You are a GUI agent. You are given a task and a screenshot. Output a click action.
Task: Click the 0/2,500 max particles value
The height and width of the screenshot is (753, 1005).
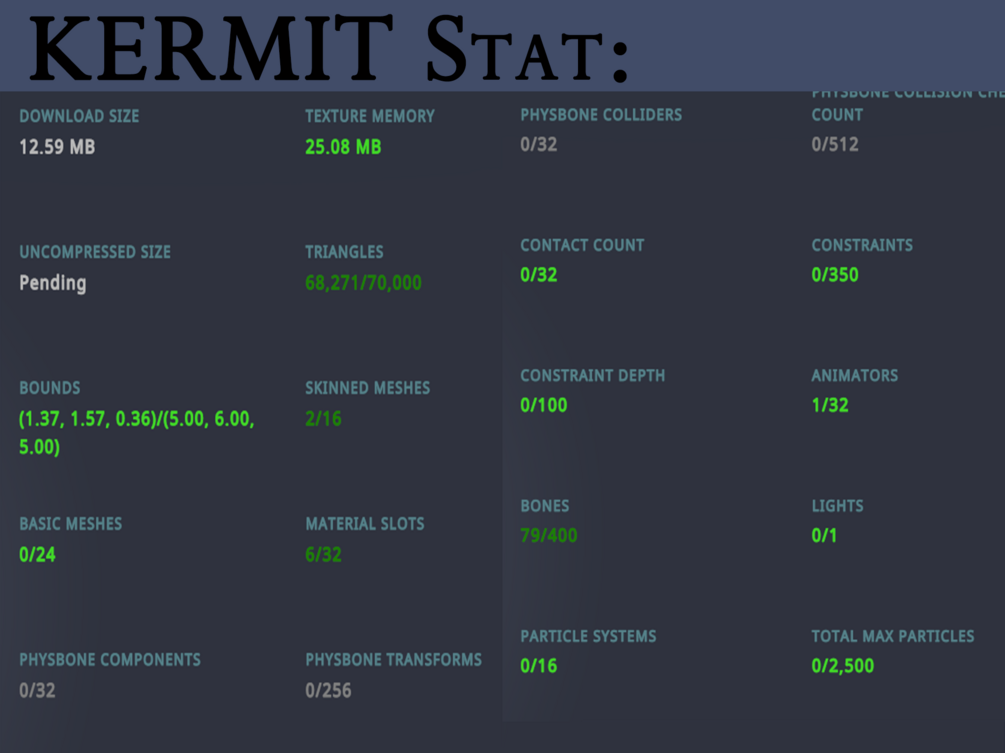[x=842, y=666]
